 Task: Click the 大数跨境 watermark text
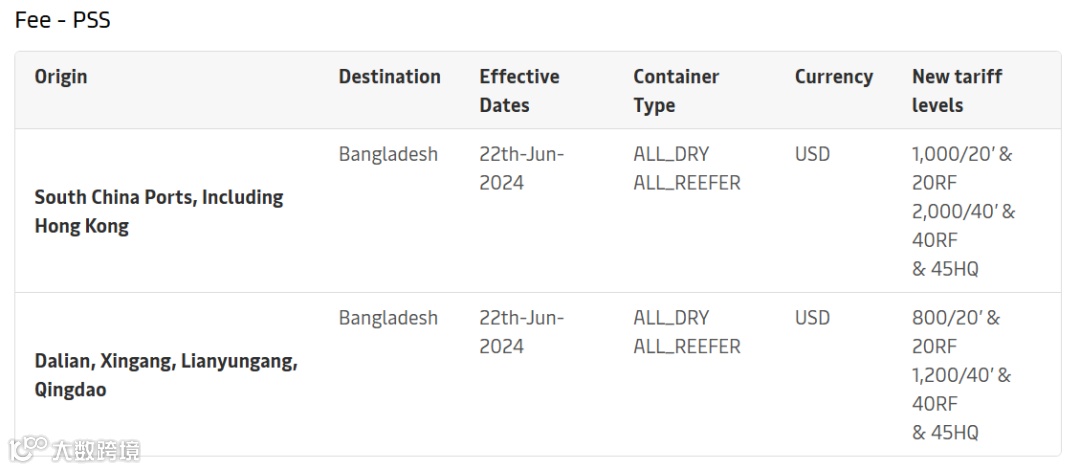96,450
